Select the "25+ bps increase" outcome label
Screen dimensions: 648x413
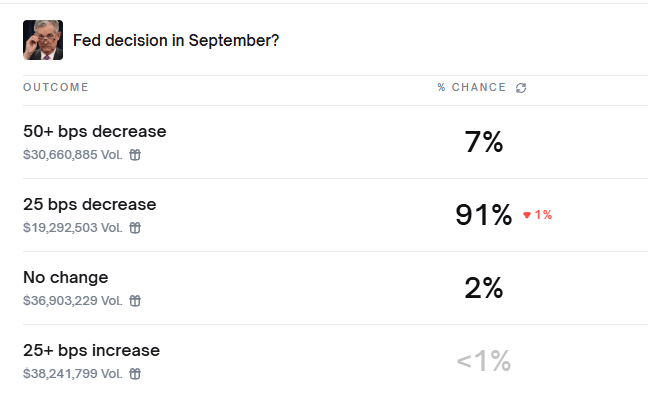click(x=92, y=350)
